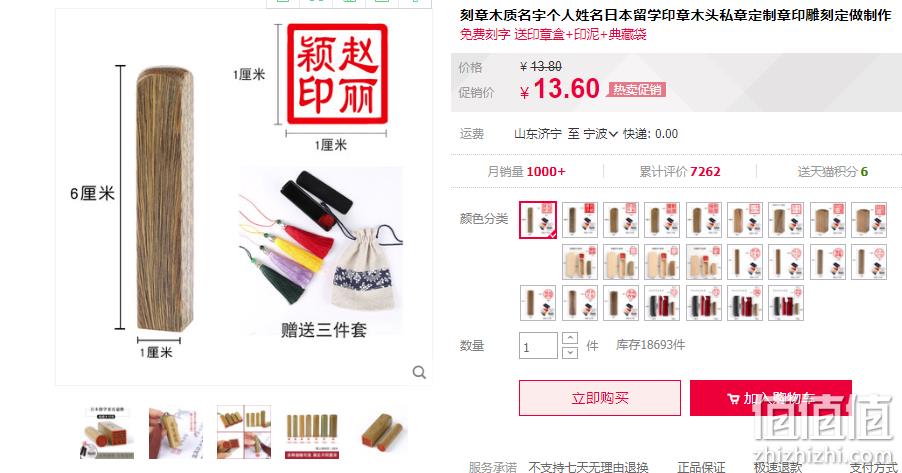This screenshot has width=902, height=473.
Task: Select the first option in third row
Action: click(538, 303)
